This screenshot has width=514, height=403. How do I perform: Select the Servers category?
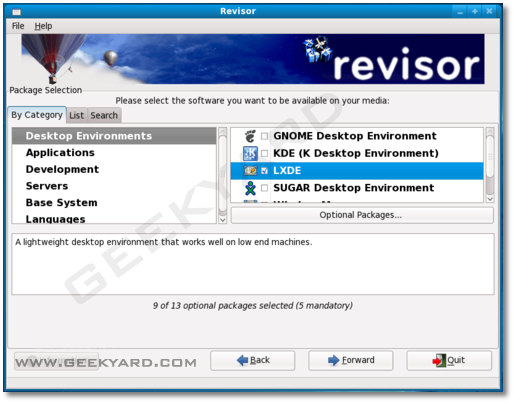click(114, 186)
